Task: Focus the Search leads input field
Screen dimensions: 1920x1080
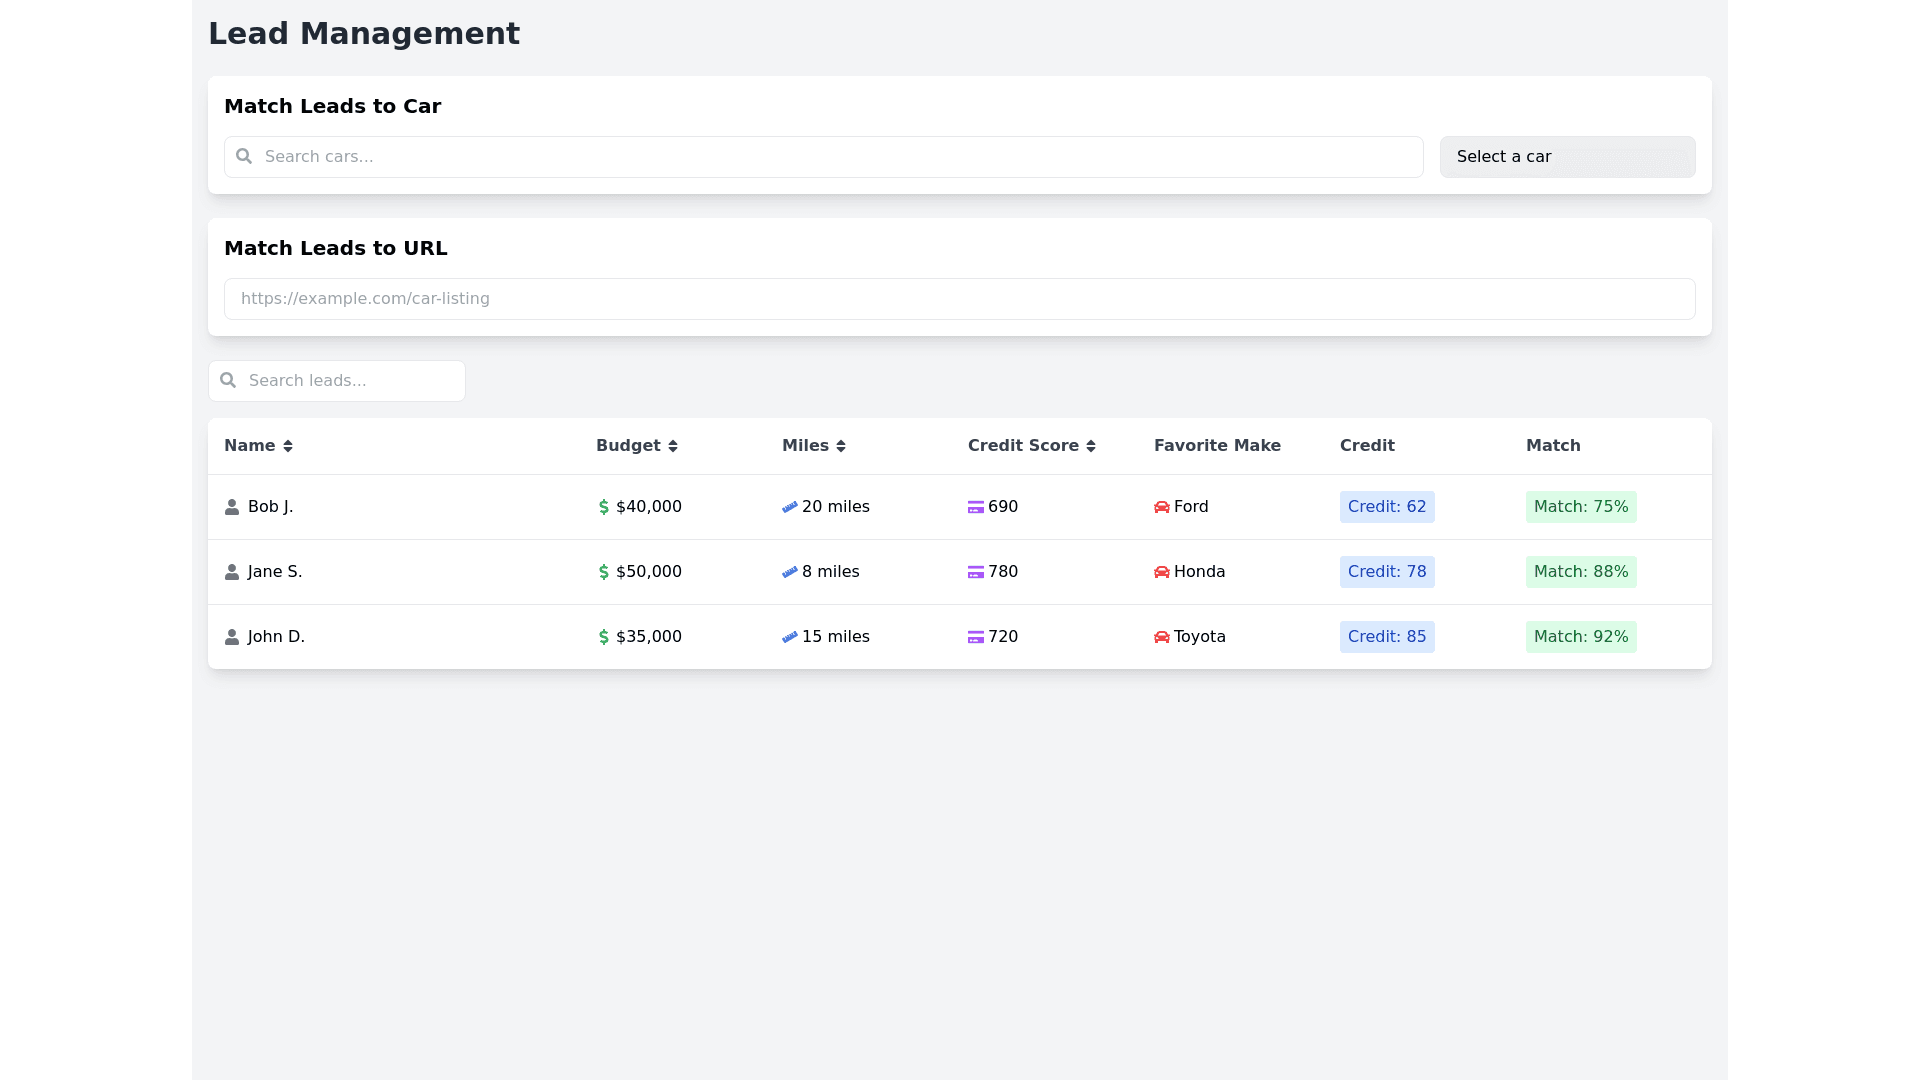Action: click(350, 381)
